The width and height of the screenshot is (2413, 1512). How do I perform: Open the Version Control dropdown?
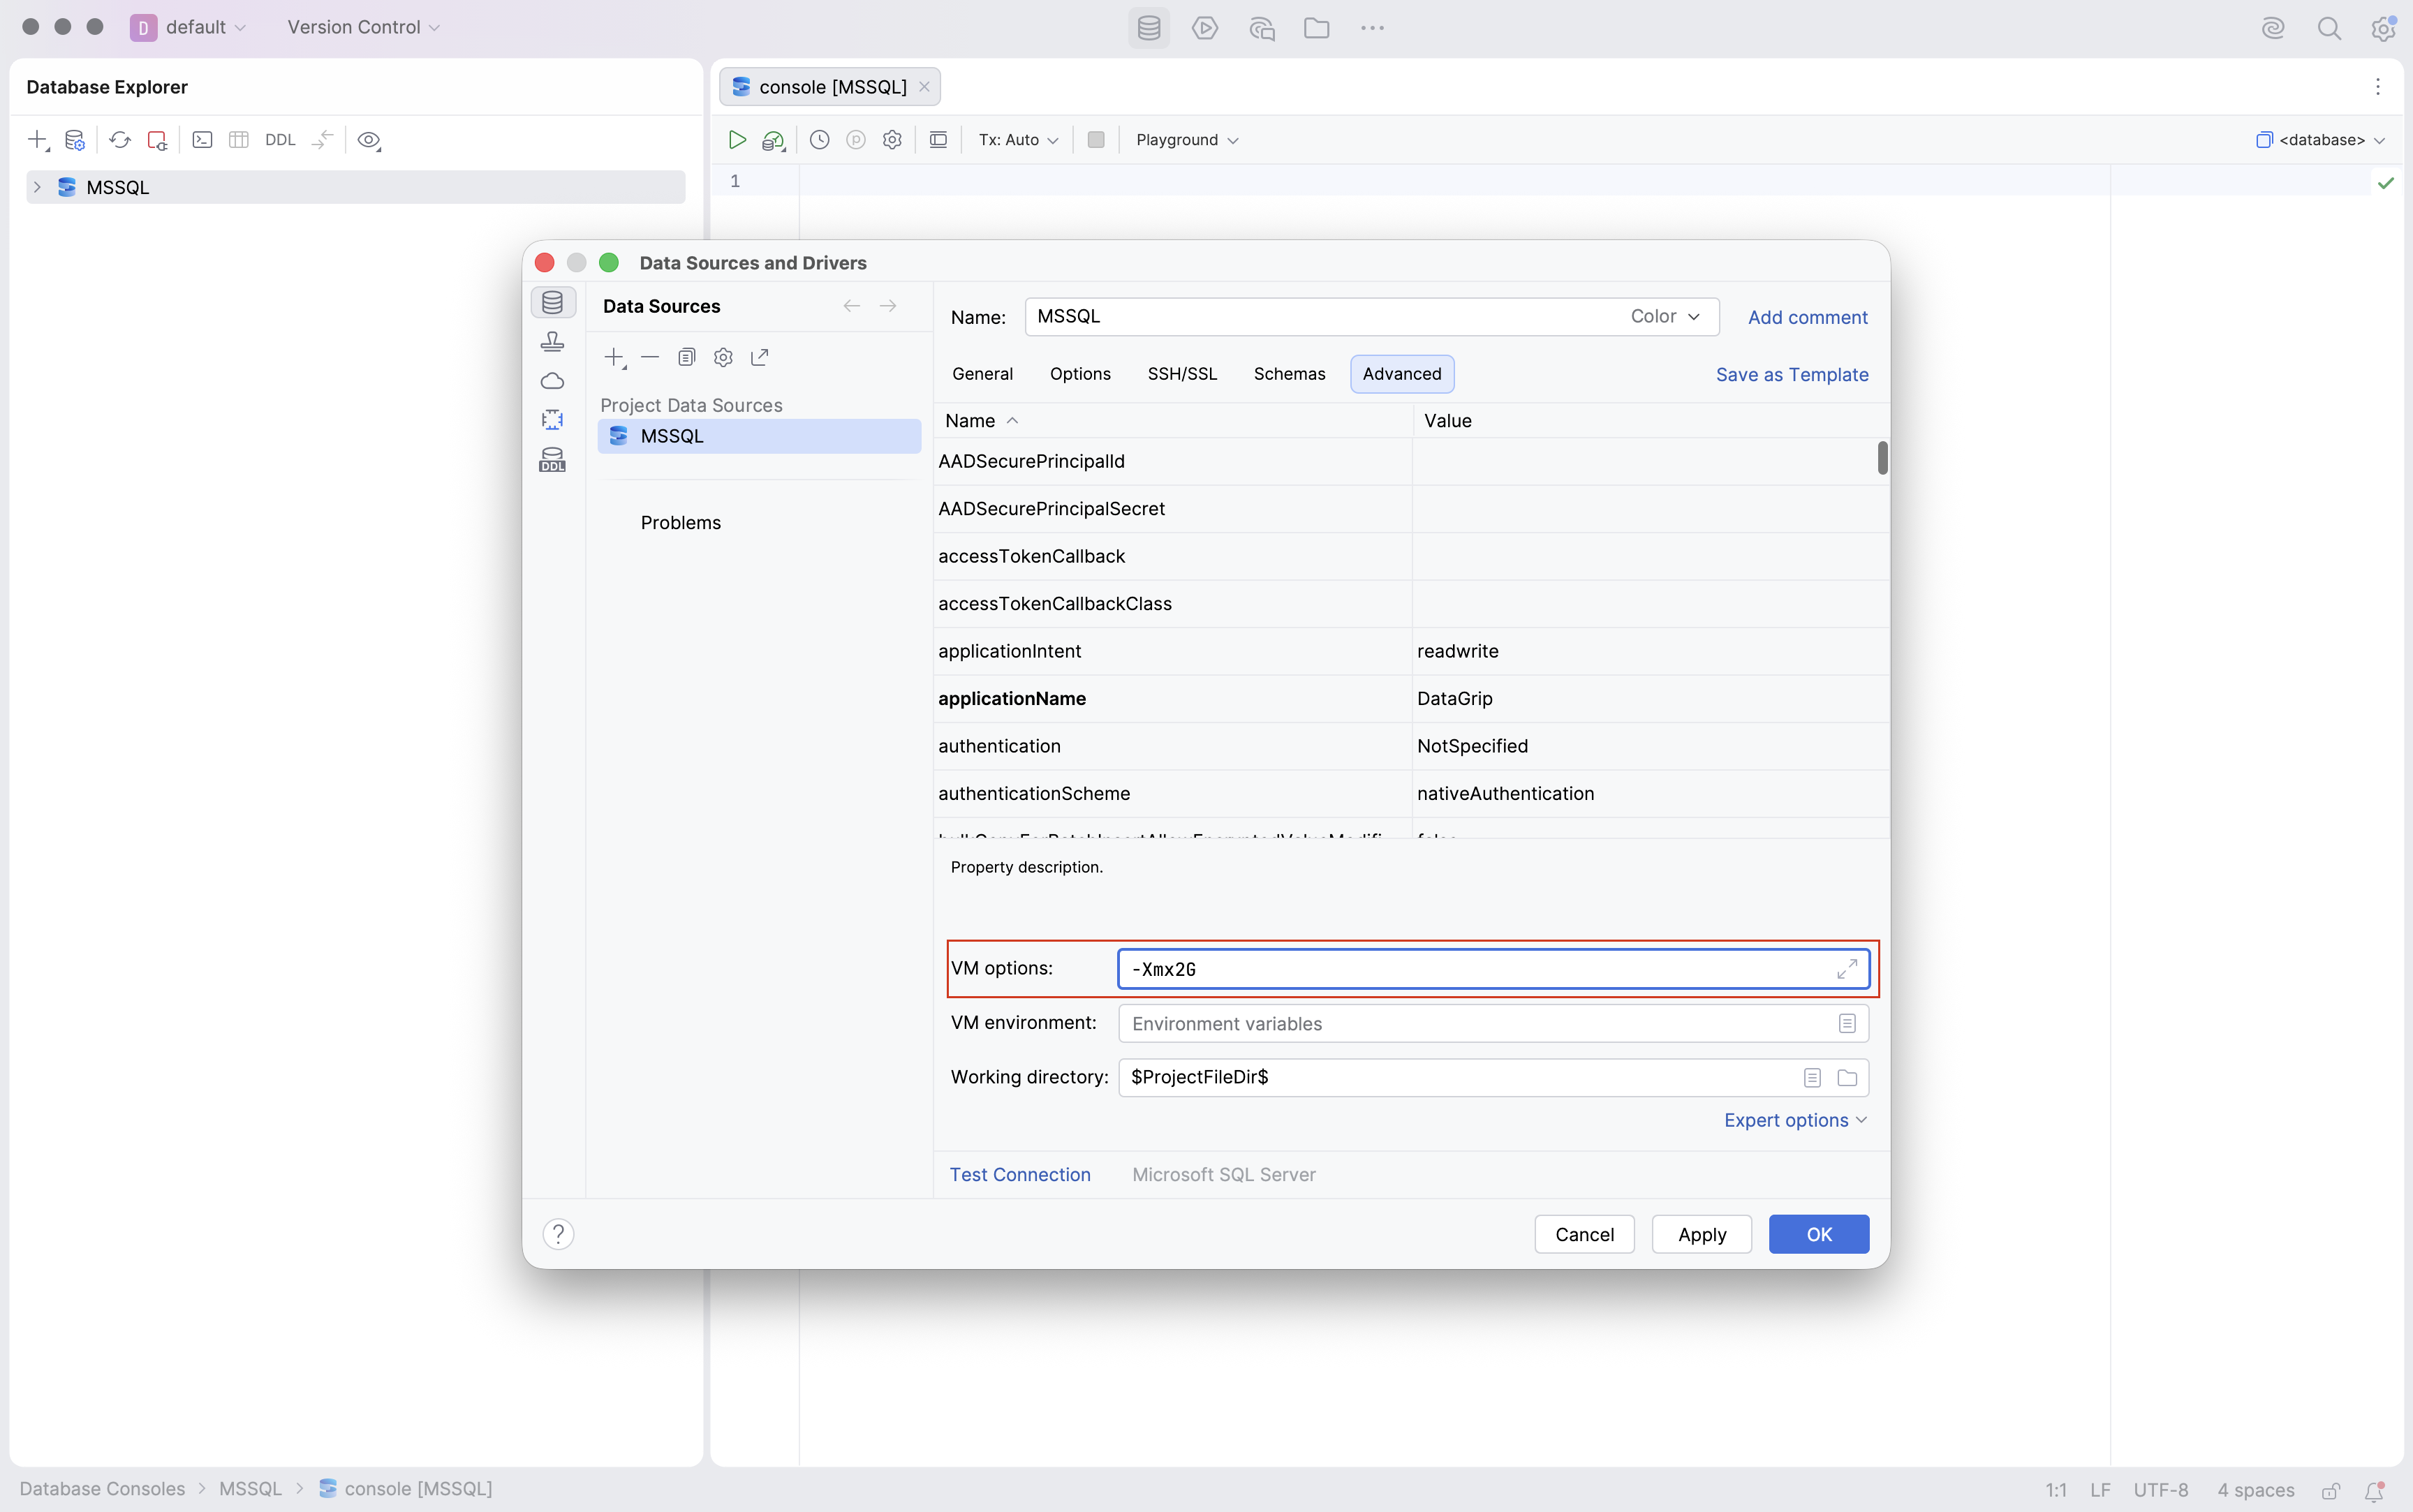364,27
